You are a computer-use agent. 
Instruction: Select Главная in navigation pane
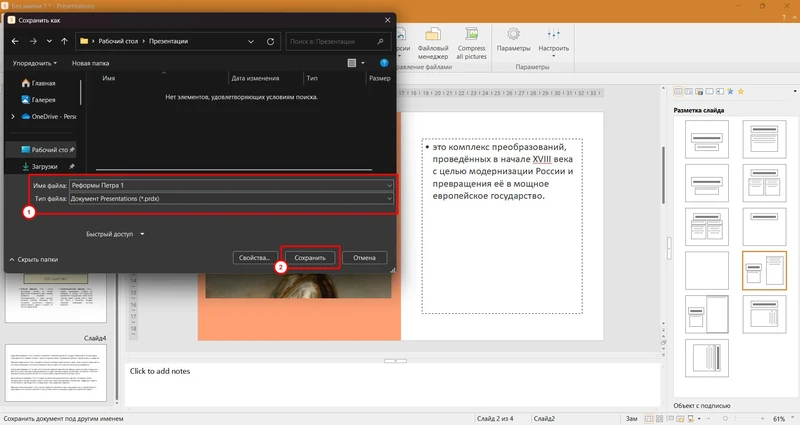[x=39, y=83]
